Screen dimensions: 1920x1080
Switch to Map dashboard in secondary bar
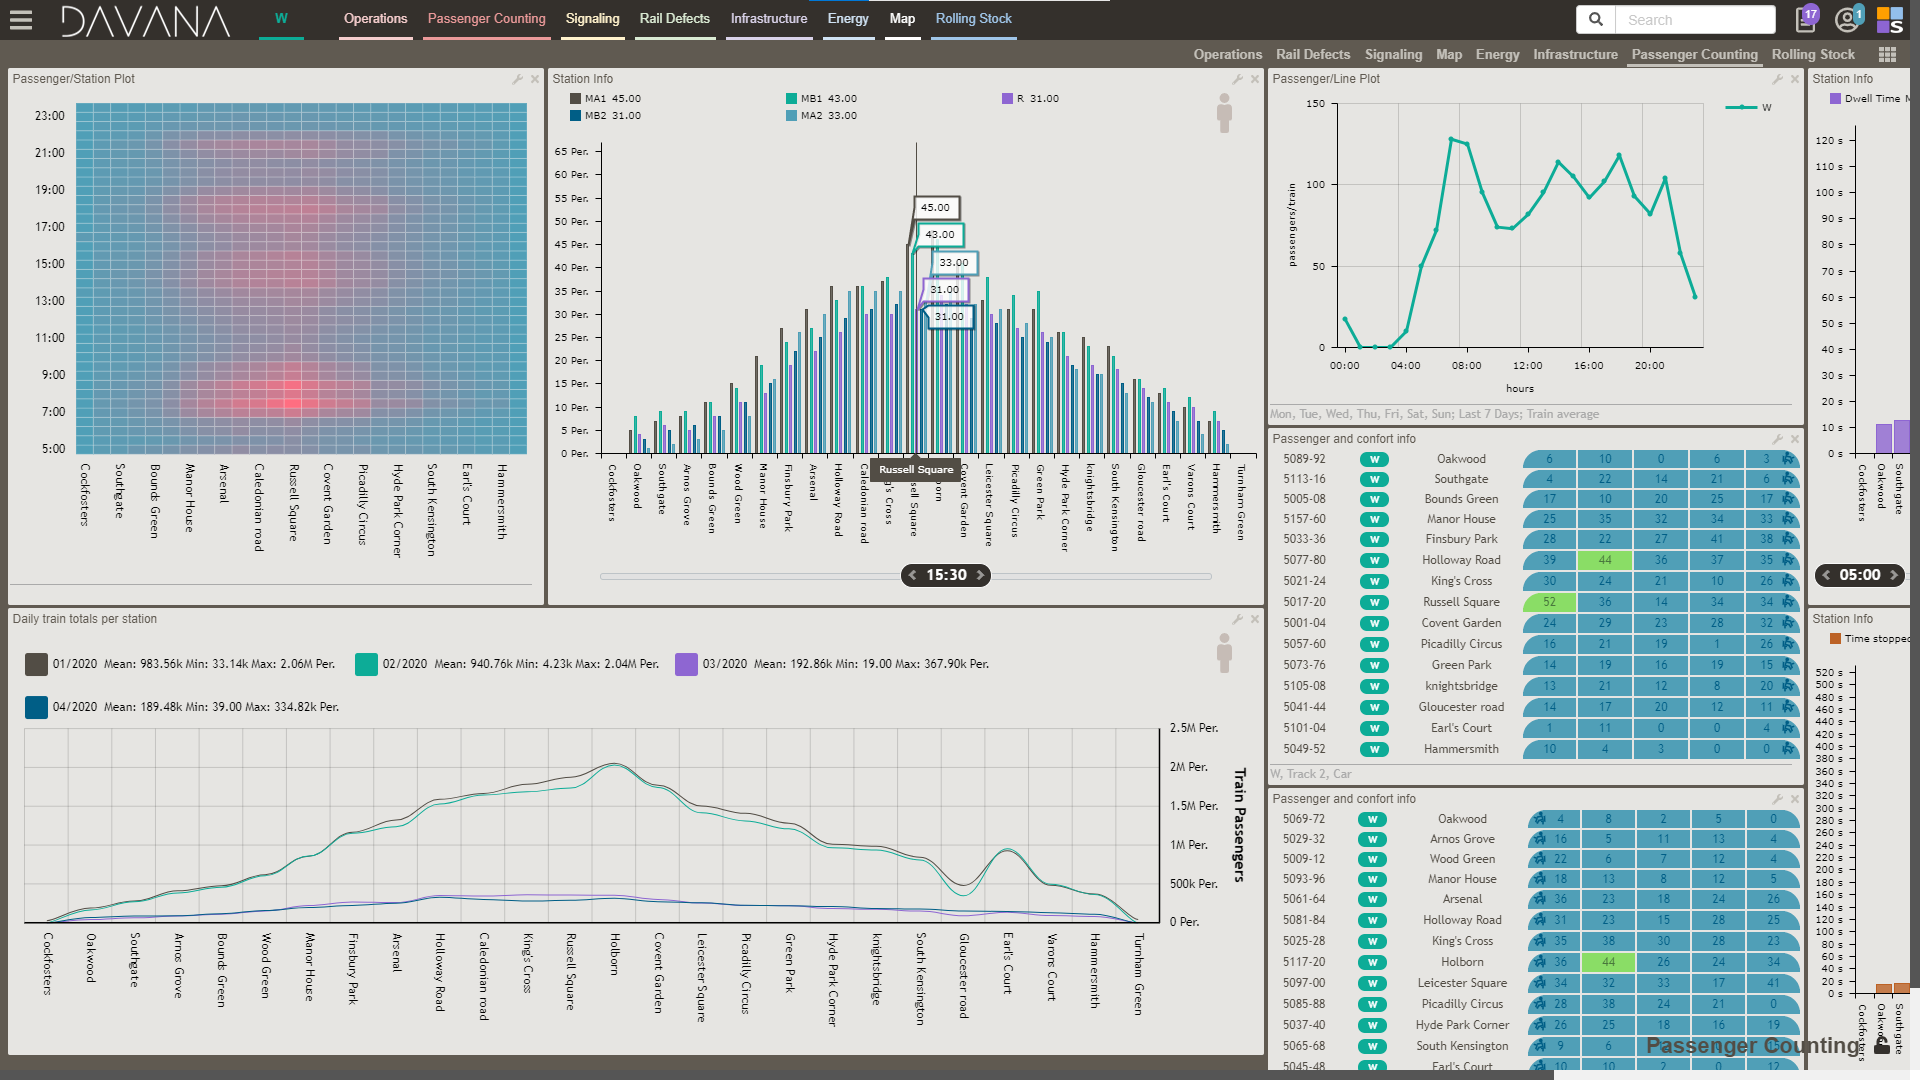[x=1448, y=55]
